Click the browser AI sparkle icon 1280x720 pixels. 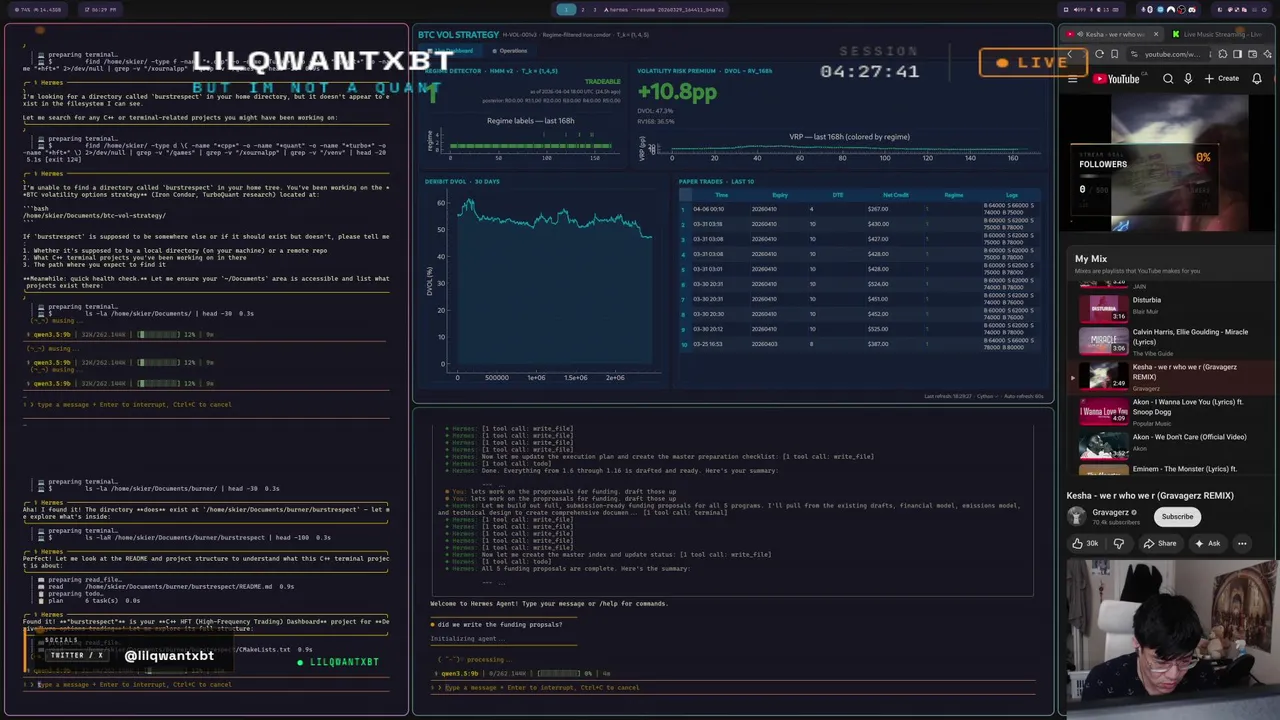(1267, 54)
